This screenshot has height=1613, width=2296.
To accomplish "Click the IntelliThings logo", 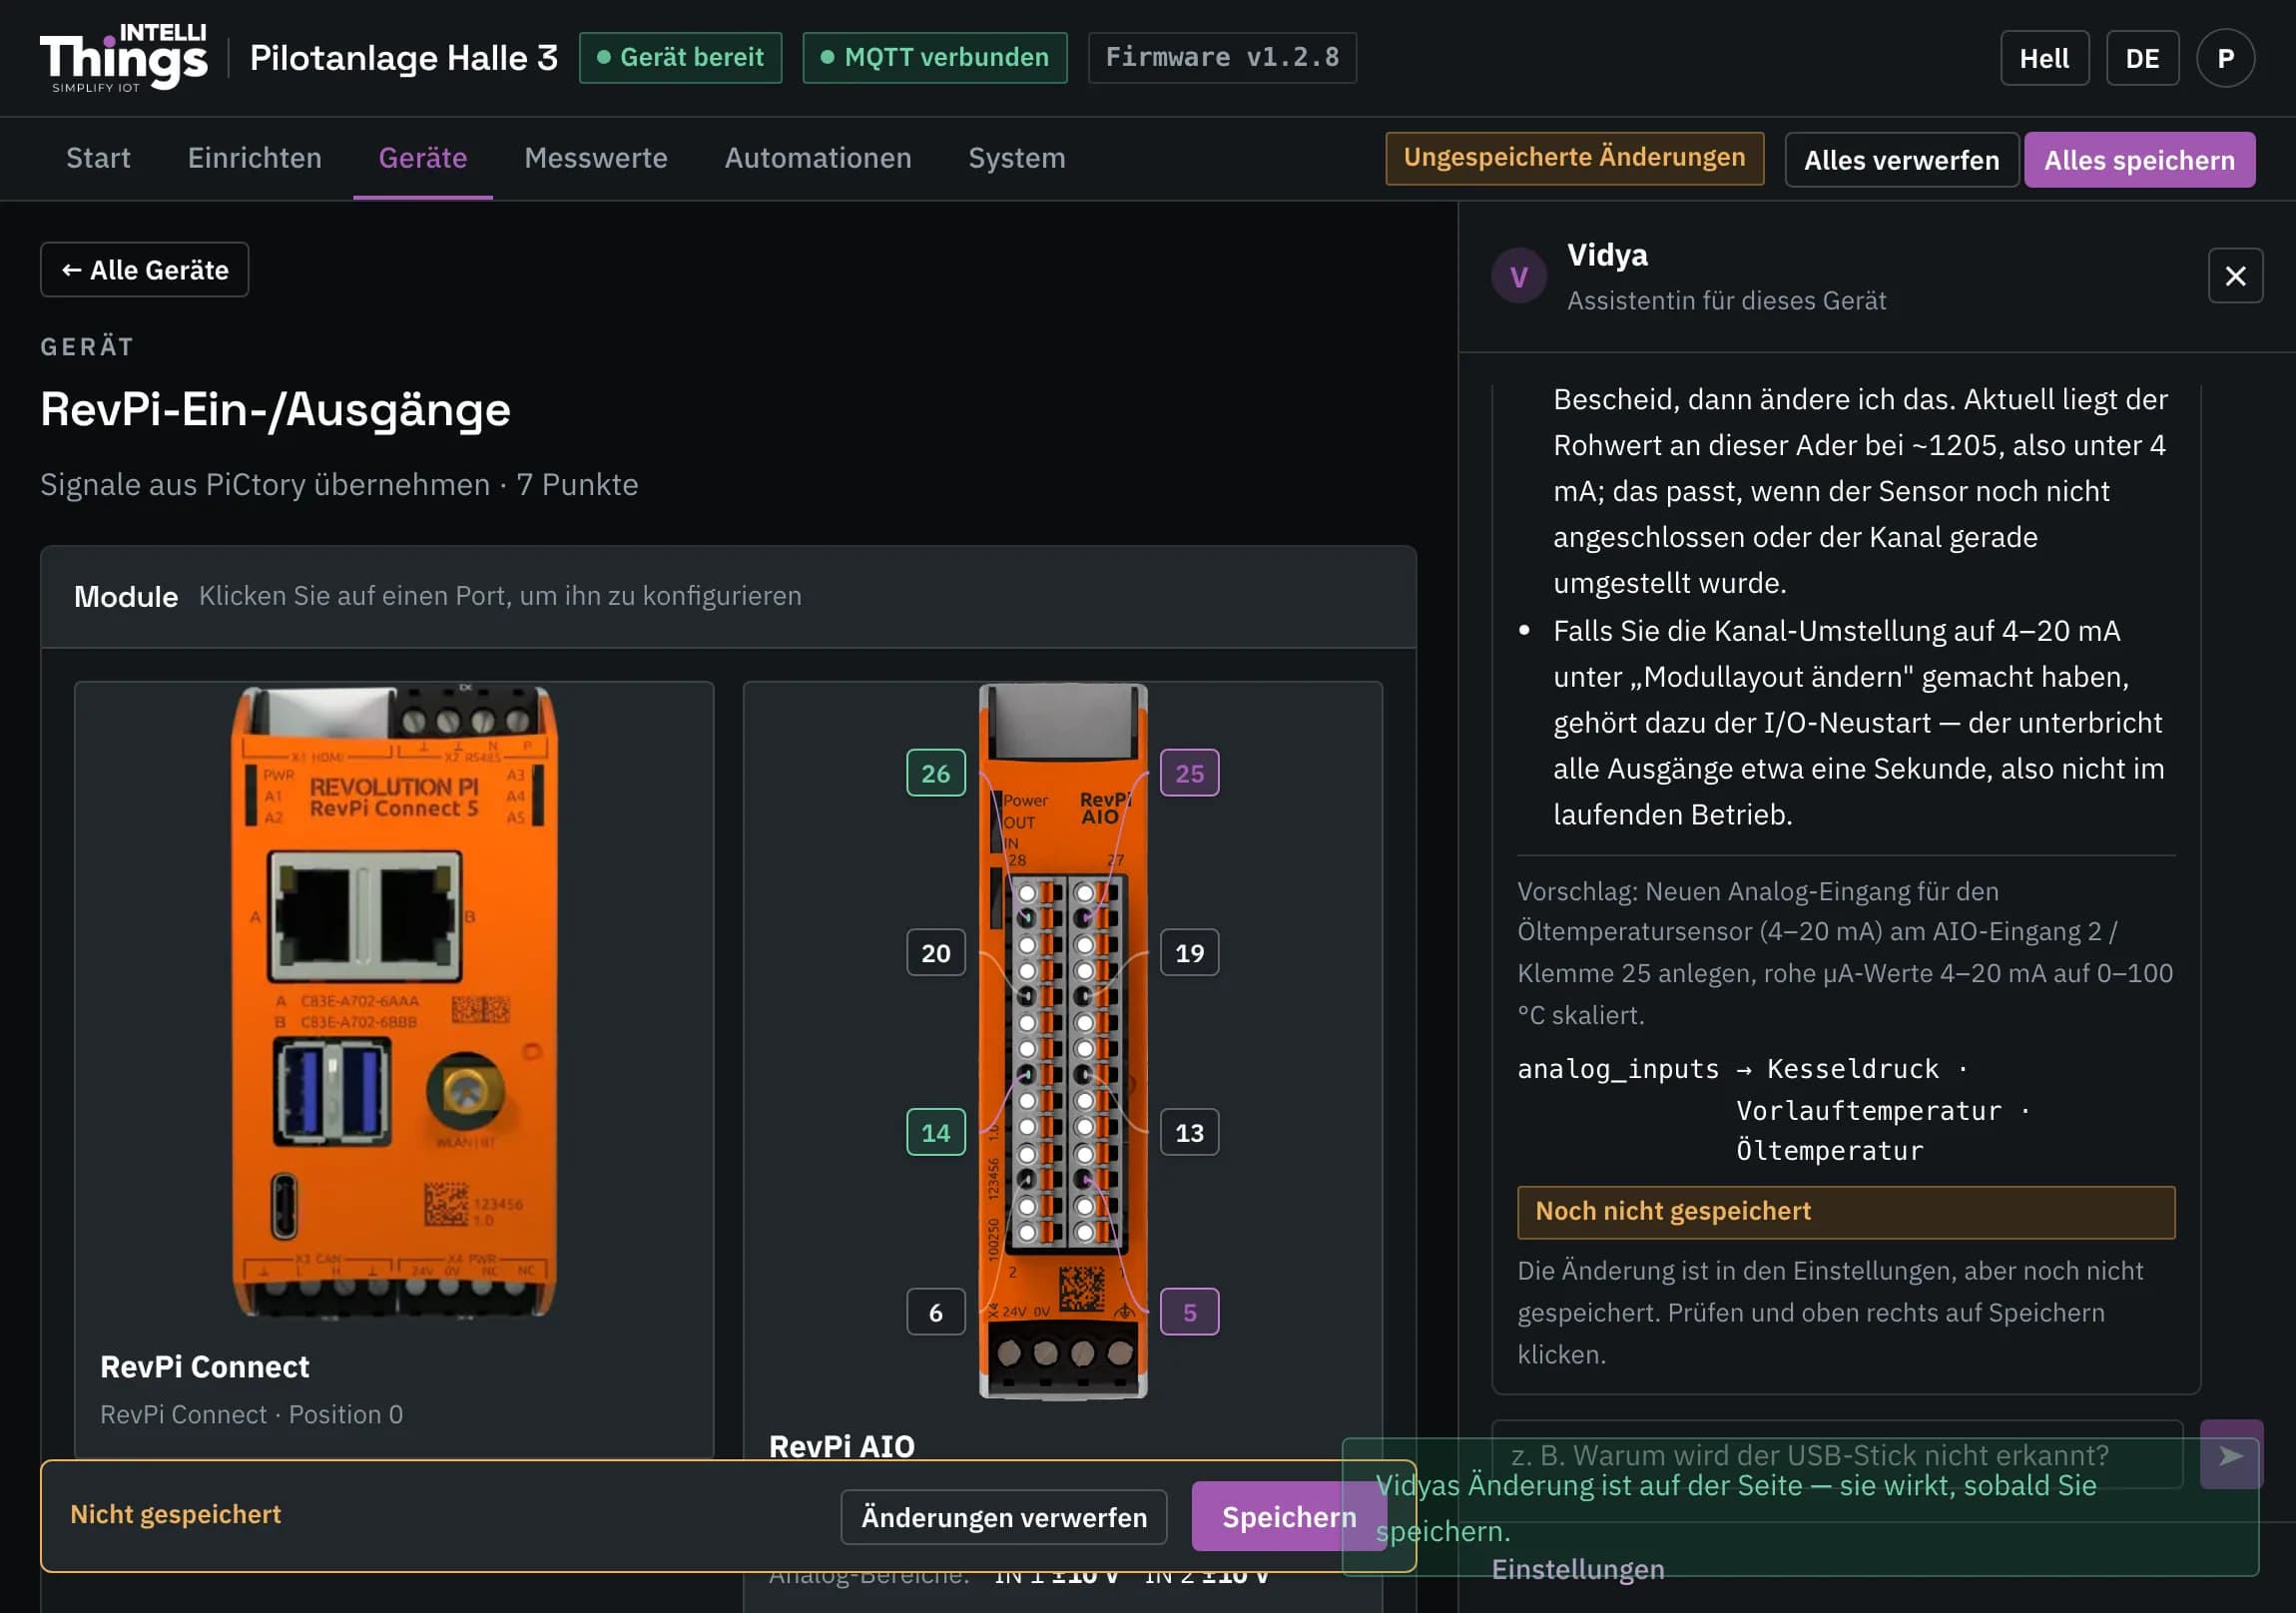I will 124,58.
